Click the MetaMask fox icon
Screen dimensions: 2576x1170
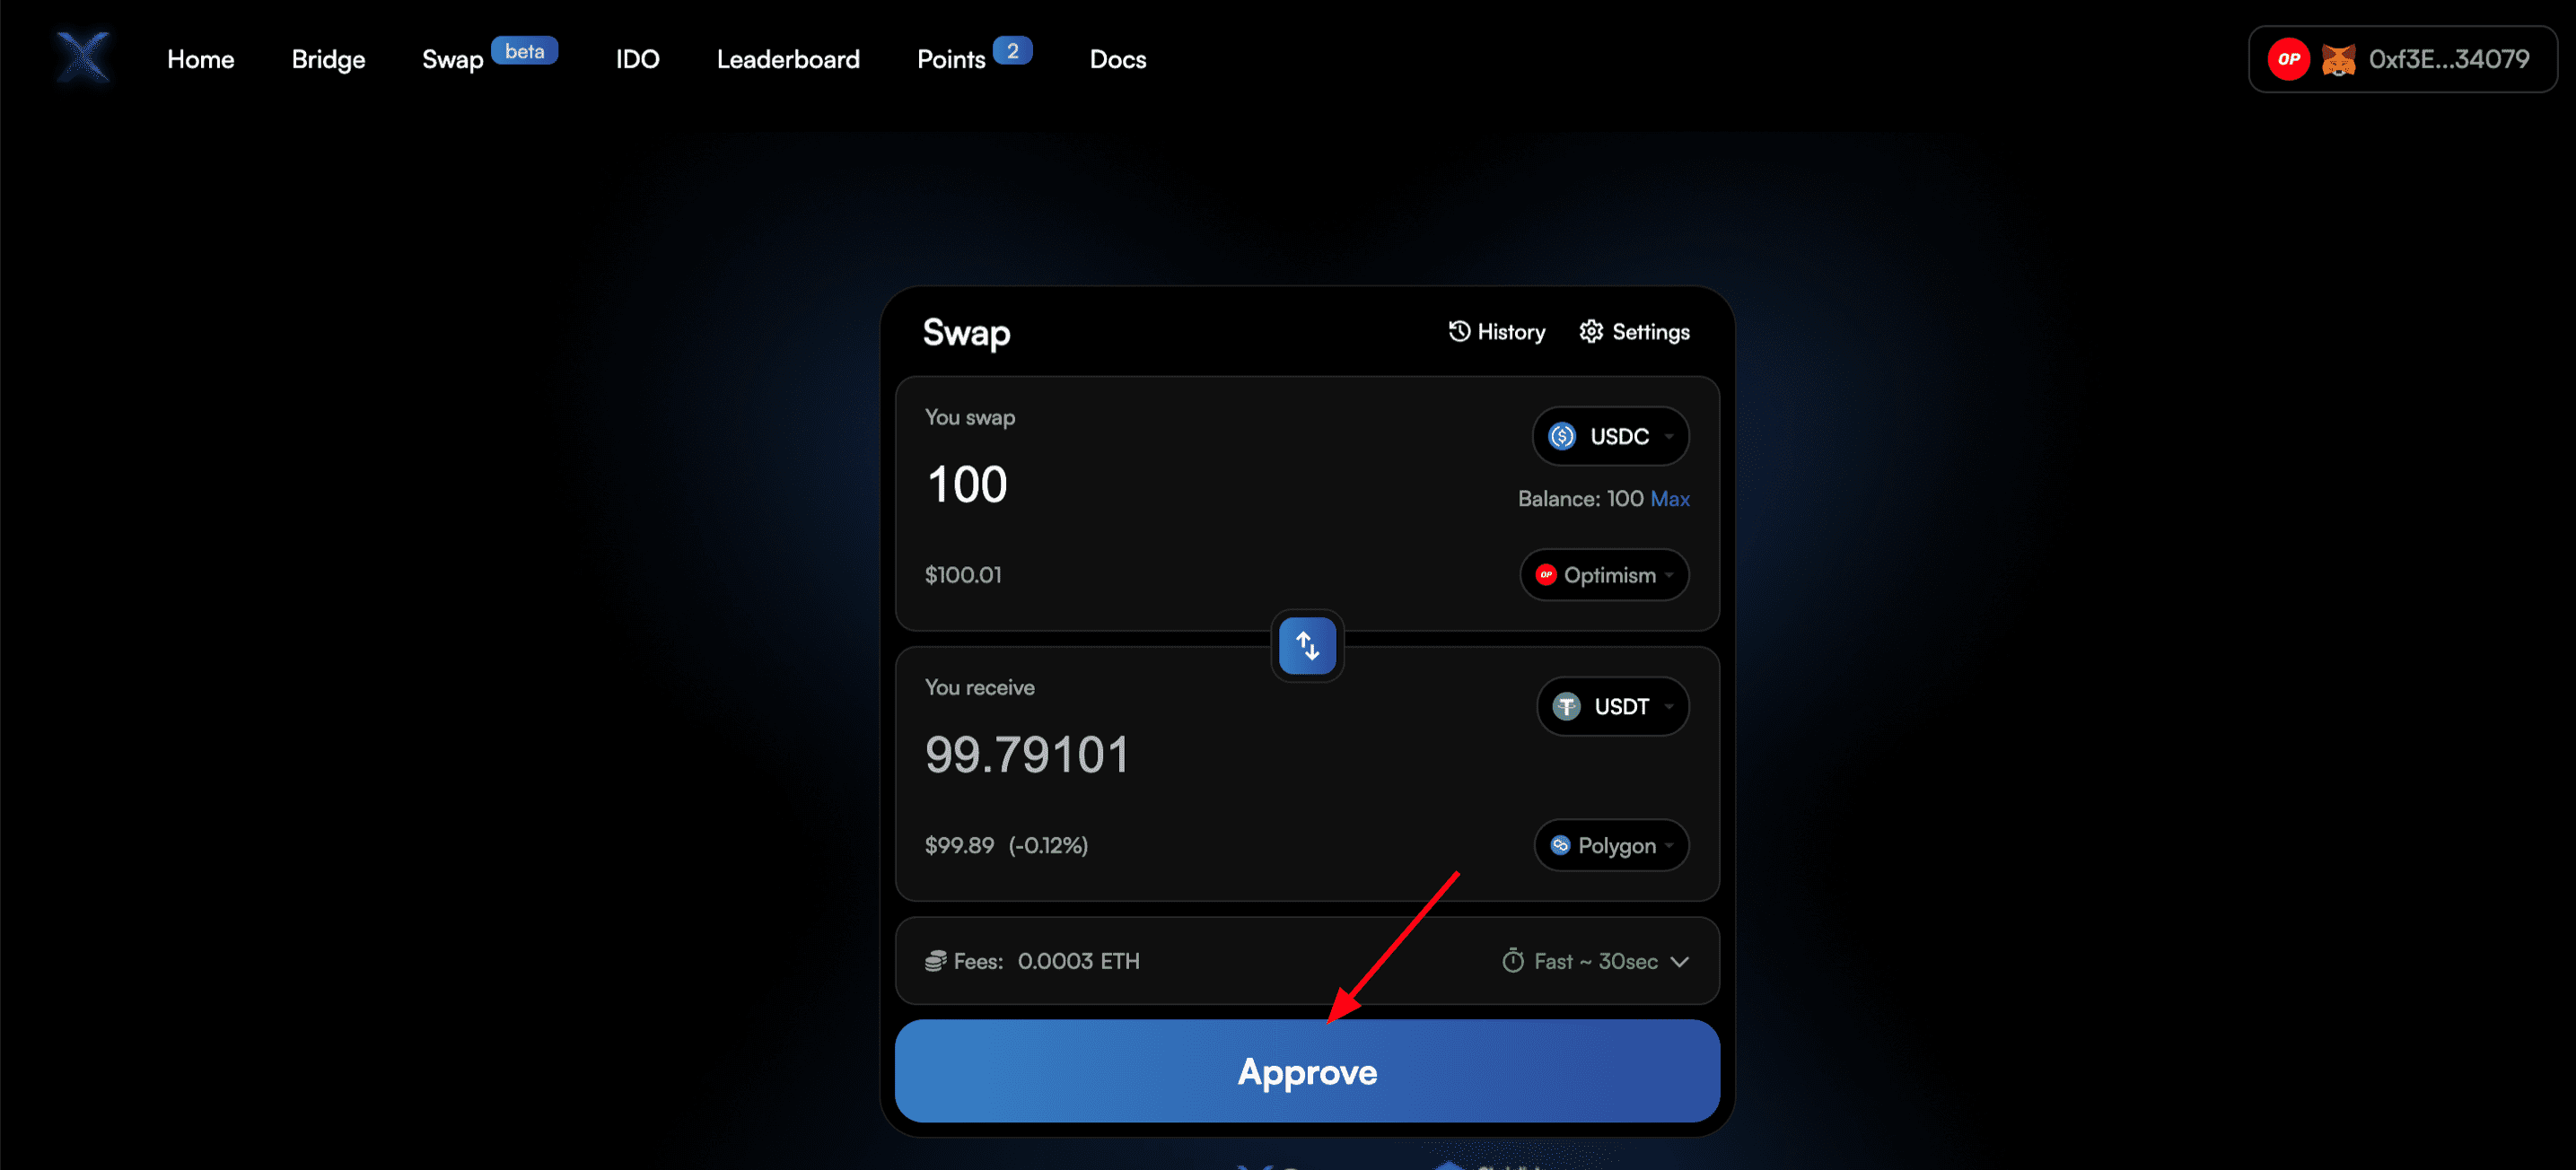[2338, 59]
